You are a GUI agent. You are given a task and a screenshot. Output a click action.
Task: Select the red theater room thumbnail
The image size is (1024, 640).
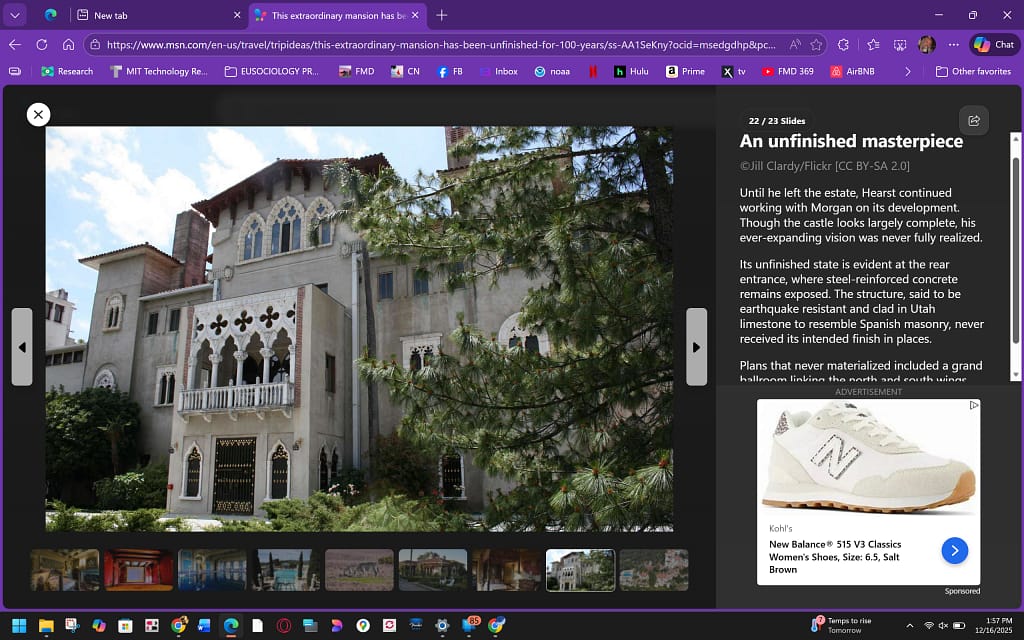(139, 570)
